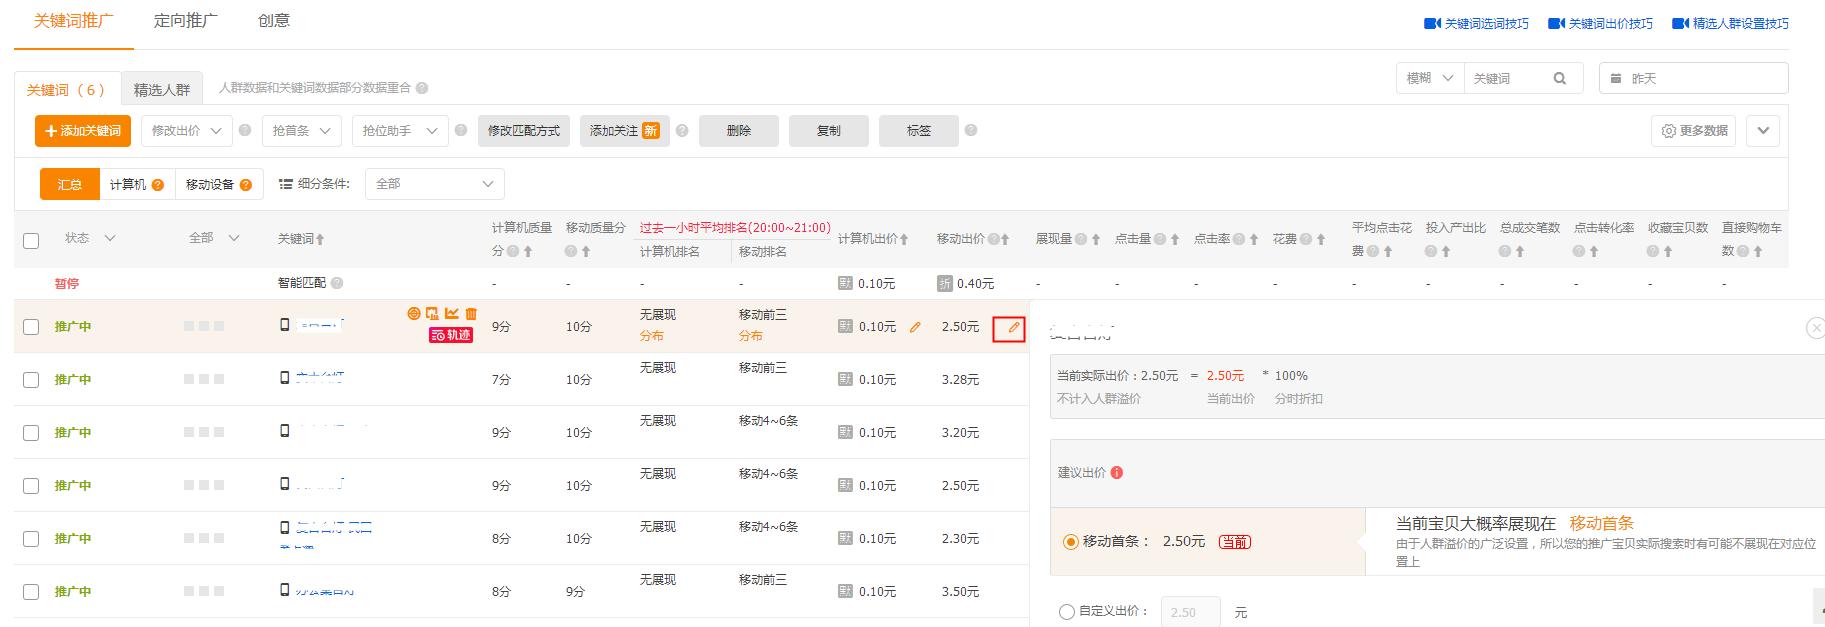Image resolution: width=1825 pixels, height=627 pixels.
Task: Open 抢位助手 dropdown
Action: tap(399, 131)
